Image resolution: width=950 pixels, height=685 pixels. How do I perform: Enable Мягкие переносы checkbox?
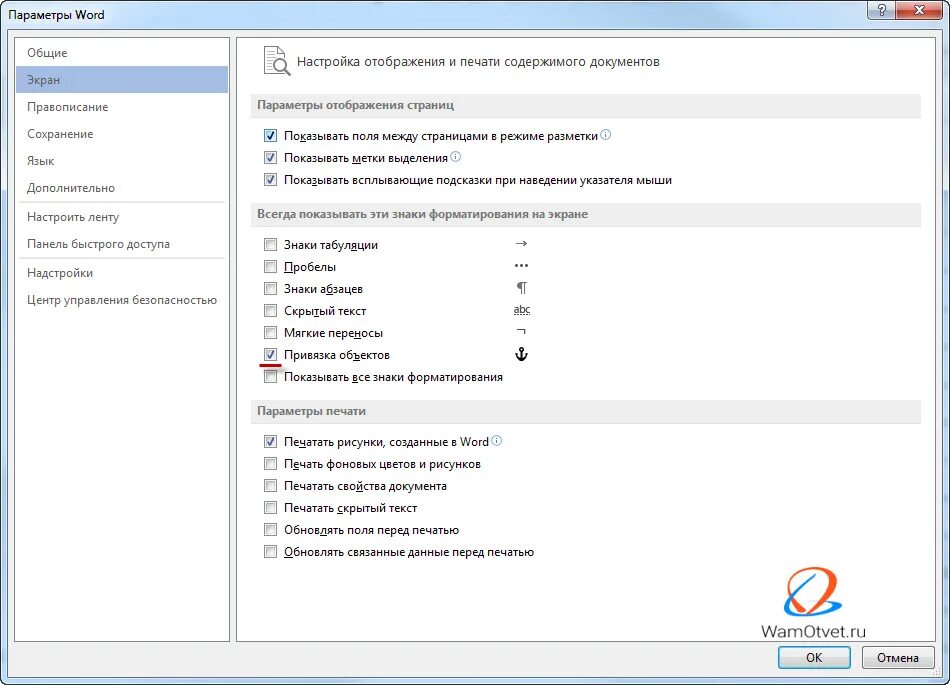pos(270,333)
